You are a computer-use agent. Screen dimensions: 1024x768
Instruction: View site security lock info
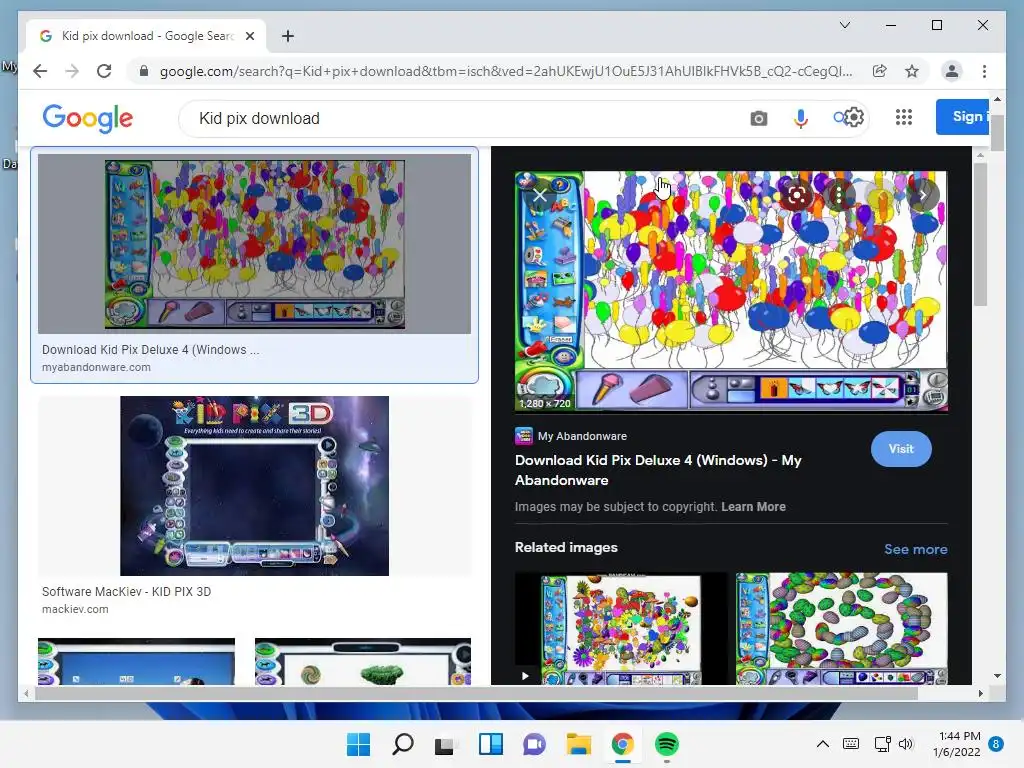tap(144, 71)
